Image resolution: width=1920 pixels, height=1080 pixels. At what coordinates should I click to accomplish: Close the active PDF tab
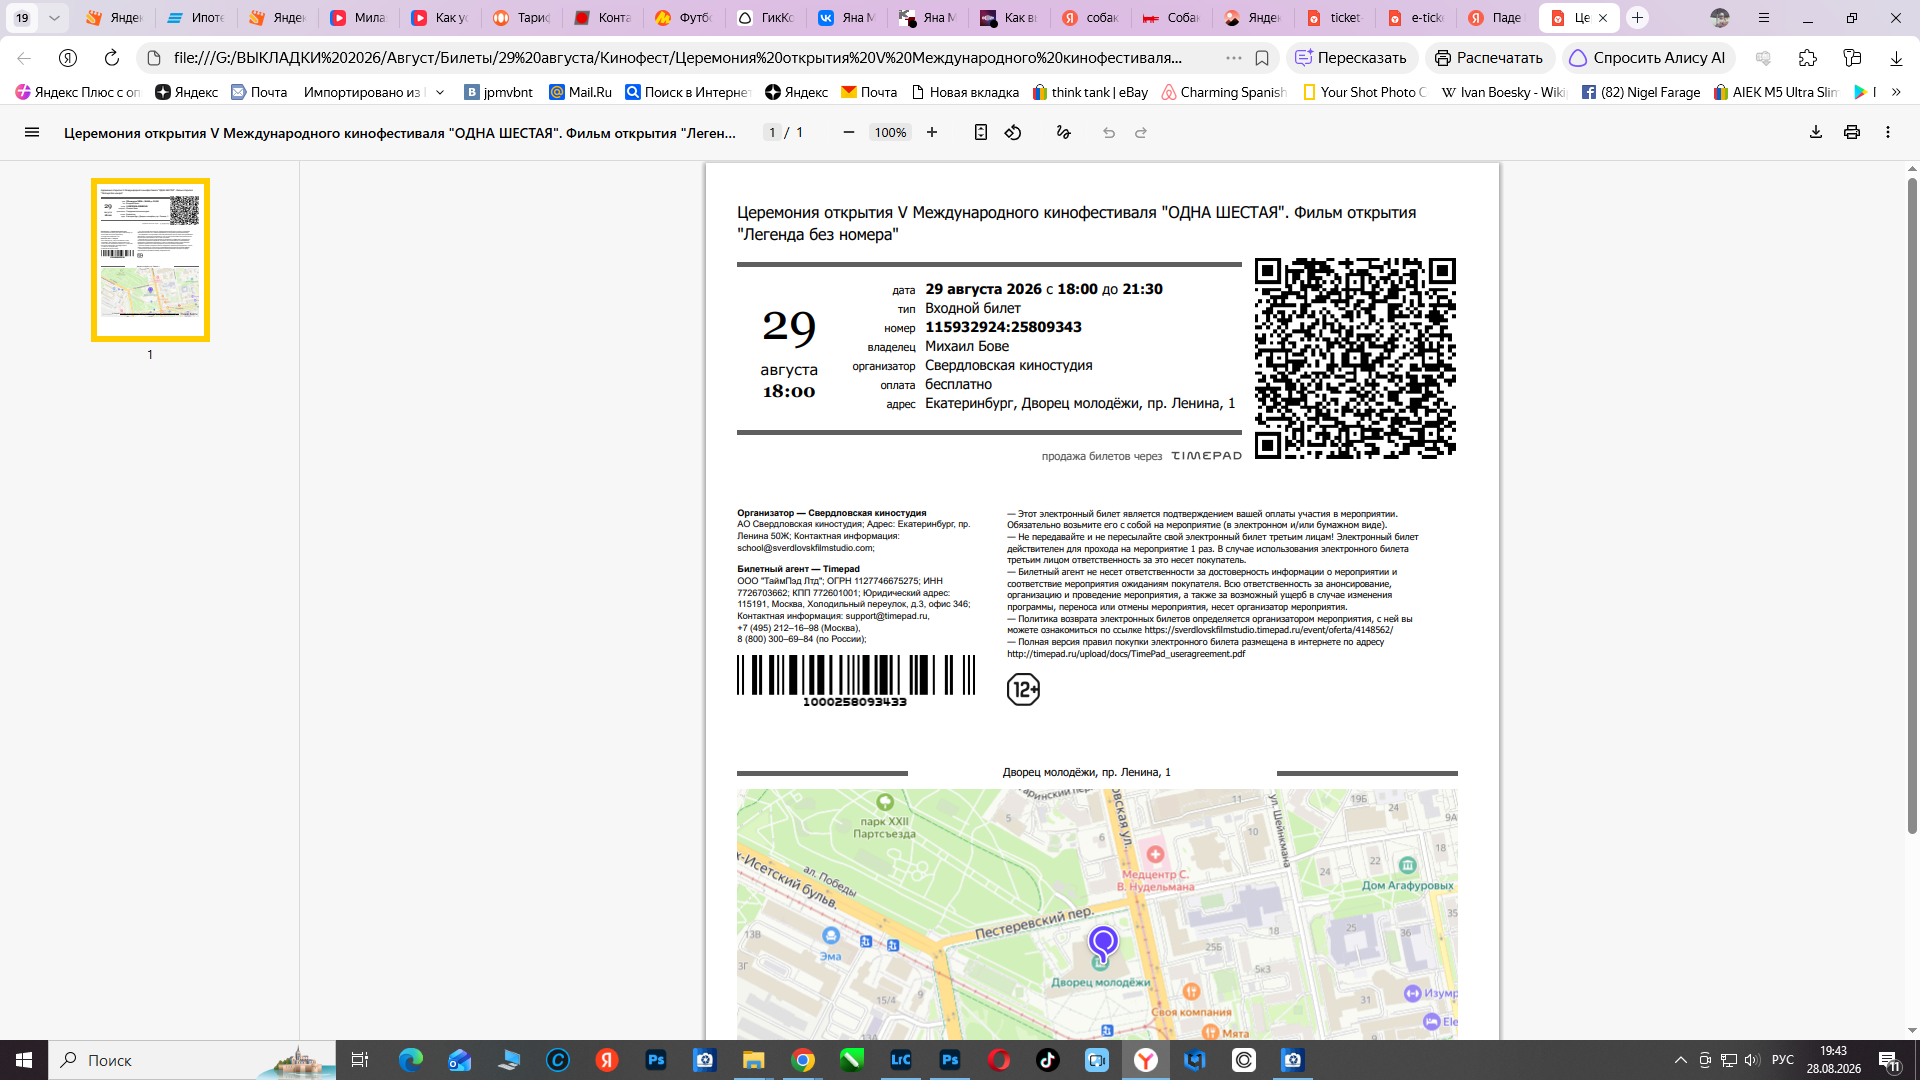click(x=1603, y=18)
